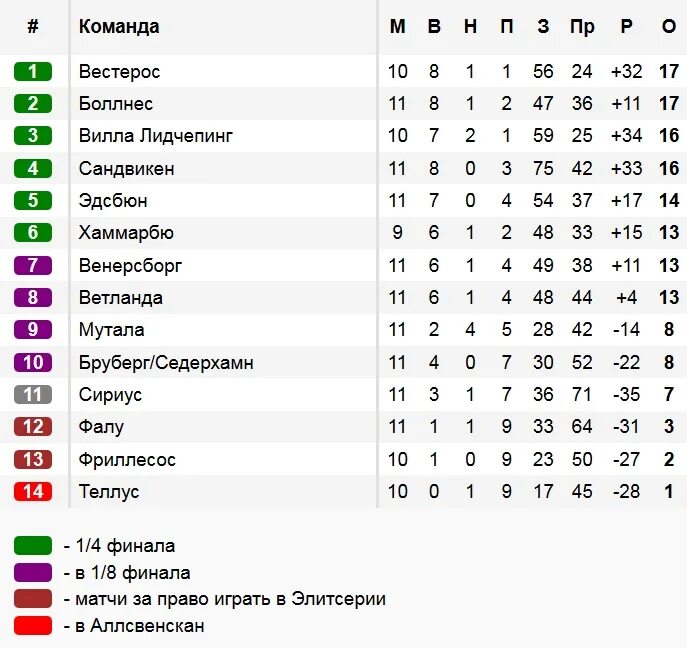Click the green rank 6 badge
687x648 pixels.
point(33,233)
